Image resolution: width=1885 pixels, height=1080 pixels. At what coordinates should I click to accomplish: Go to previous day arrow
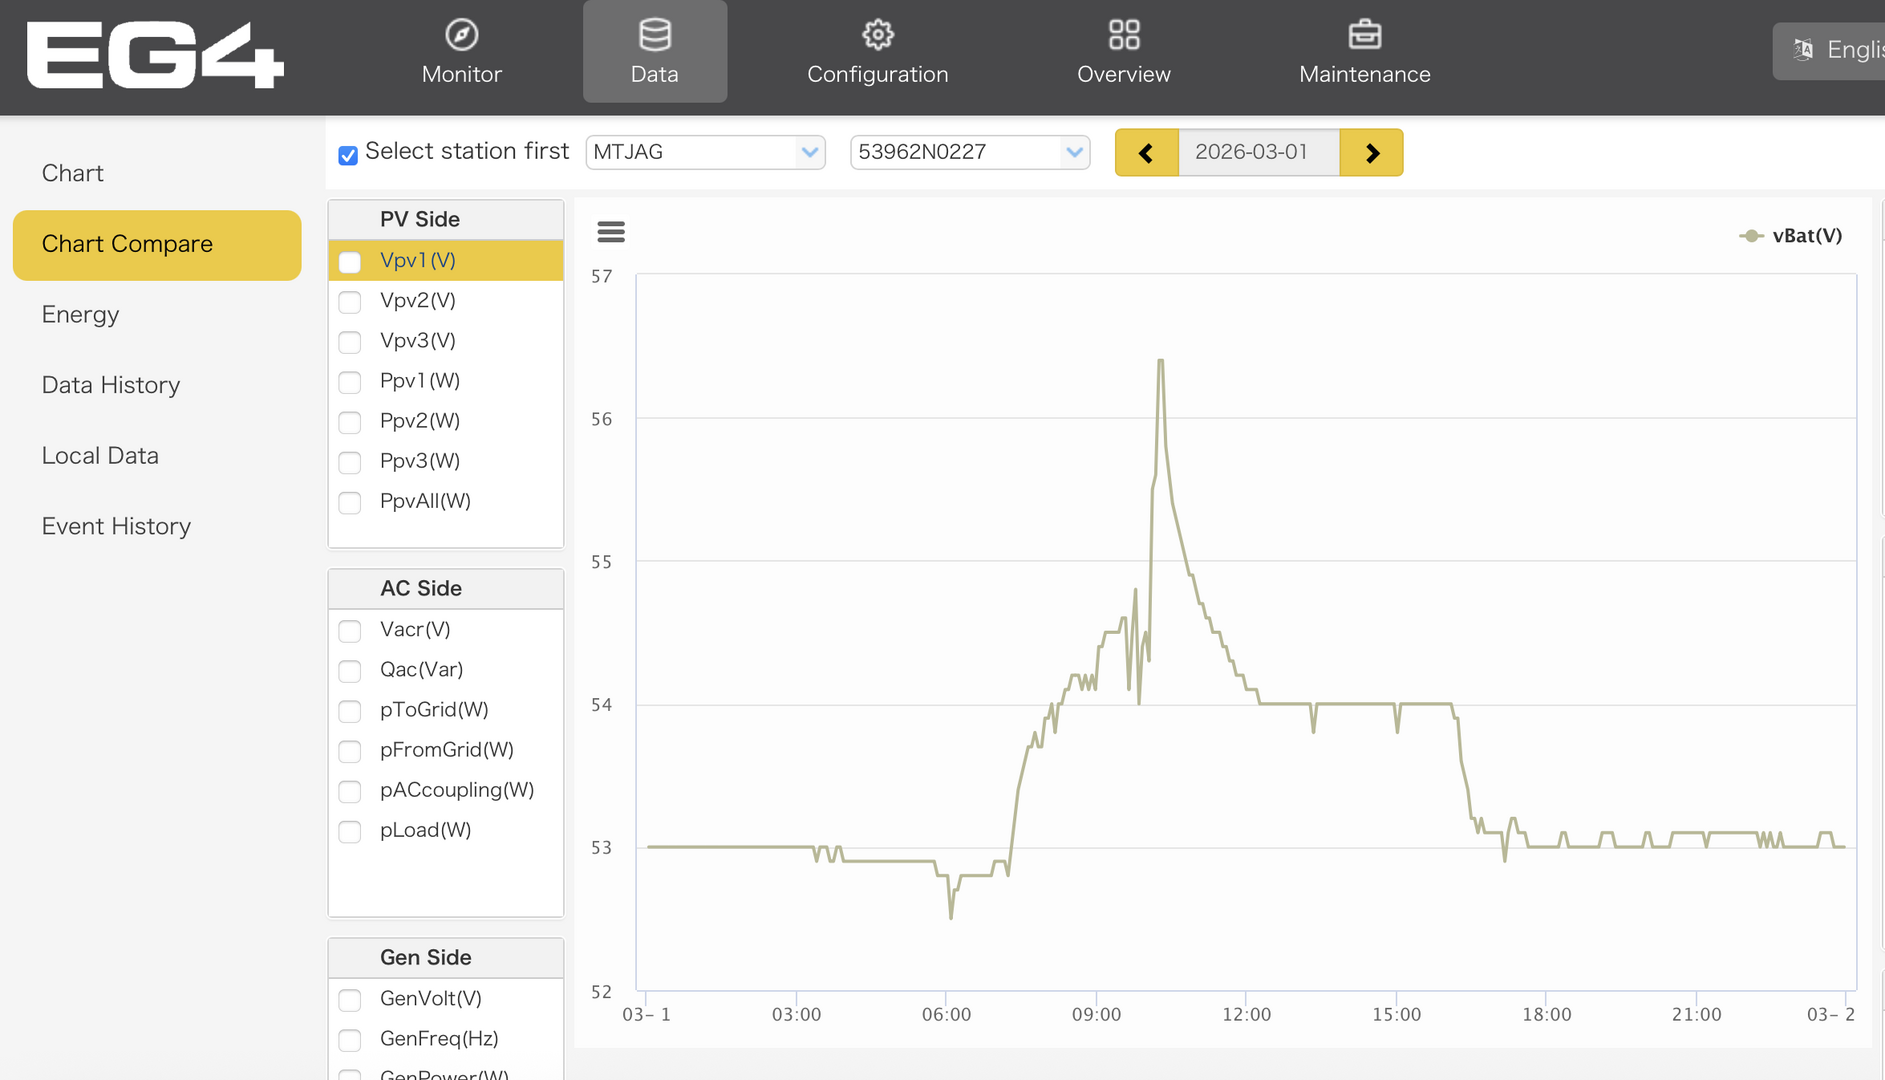[x=1146, y=153]
